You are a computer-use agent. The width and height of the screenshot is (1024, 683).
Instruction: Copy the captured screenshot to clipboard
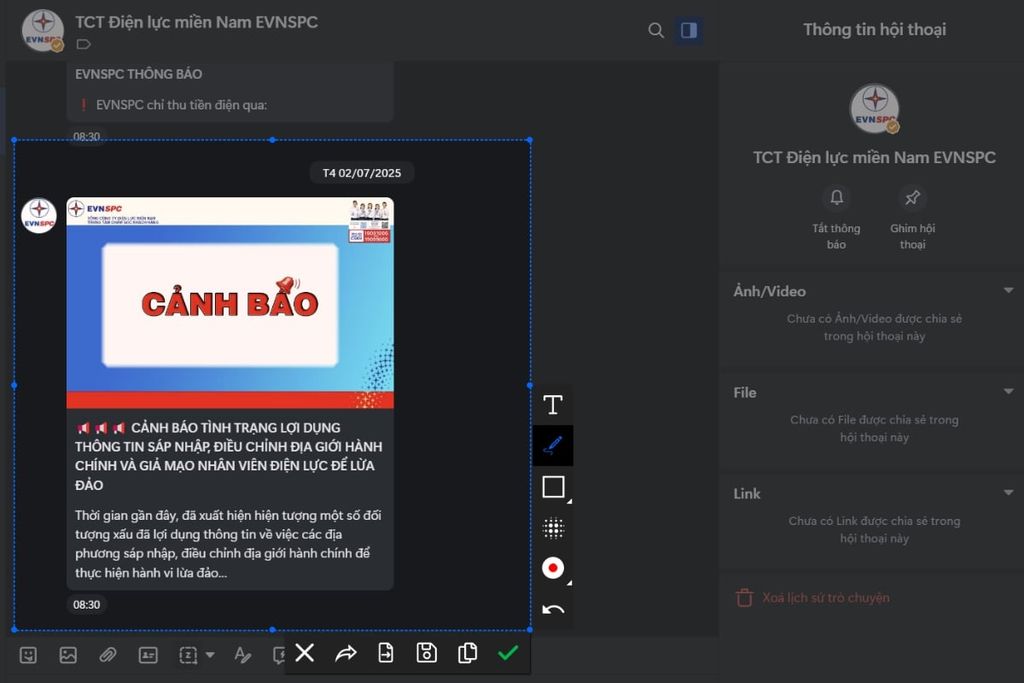468,653
